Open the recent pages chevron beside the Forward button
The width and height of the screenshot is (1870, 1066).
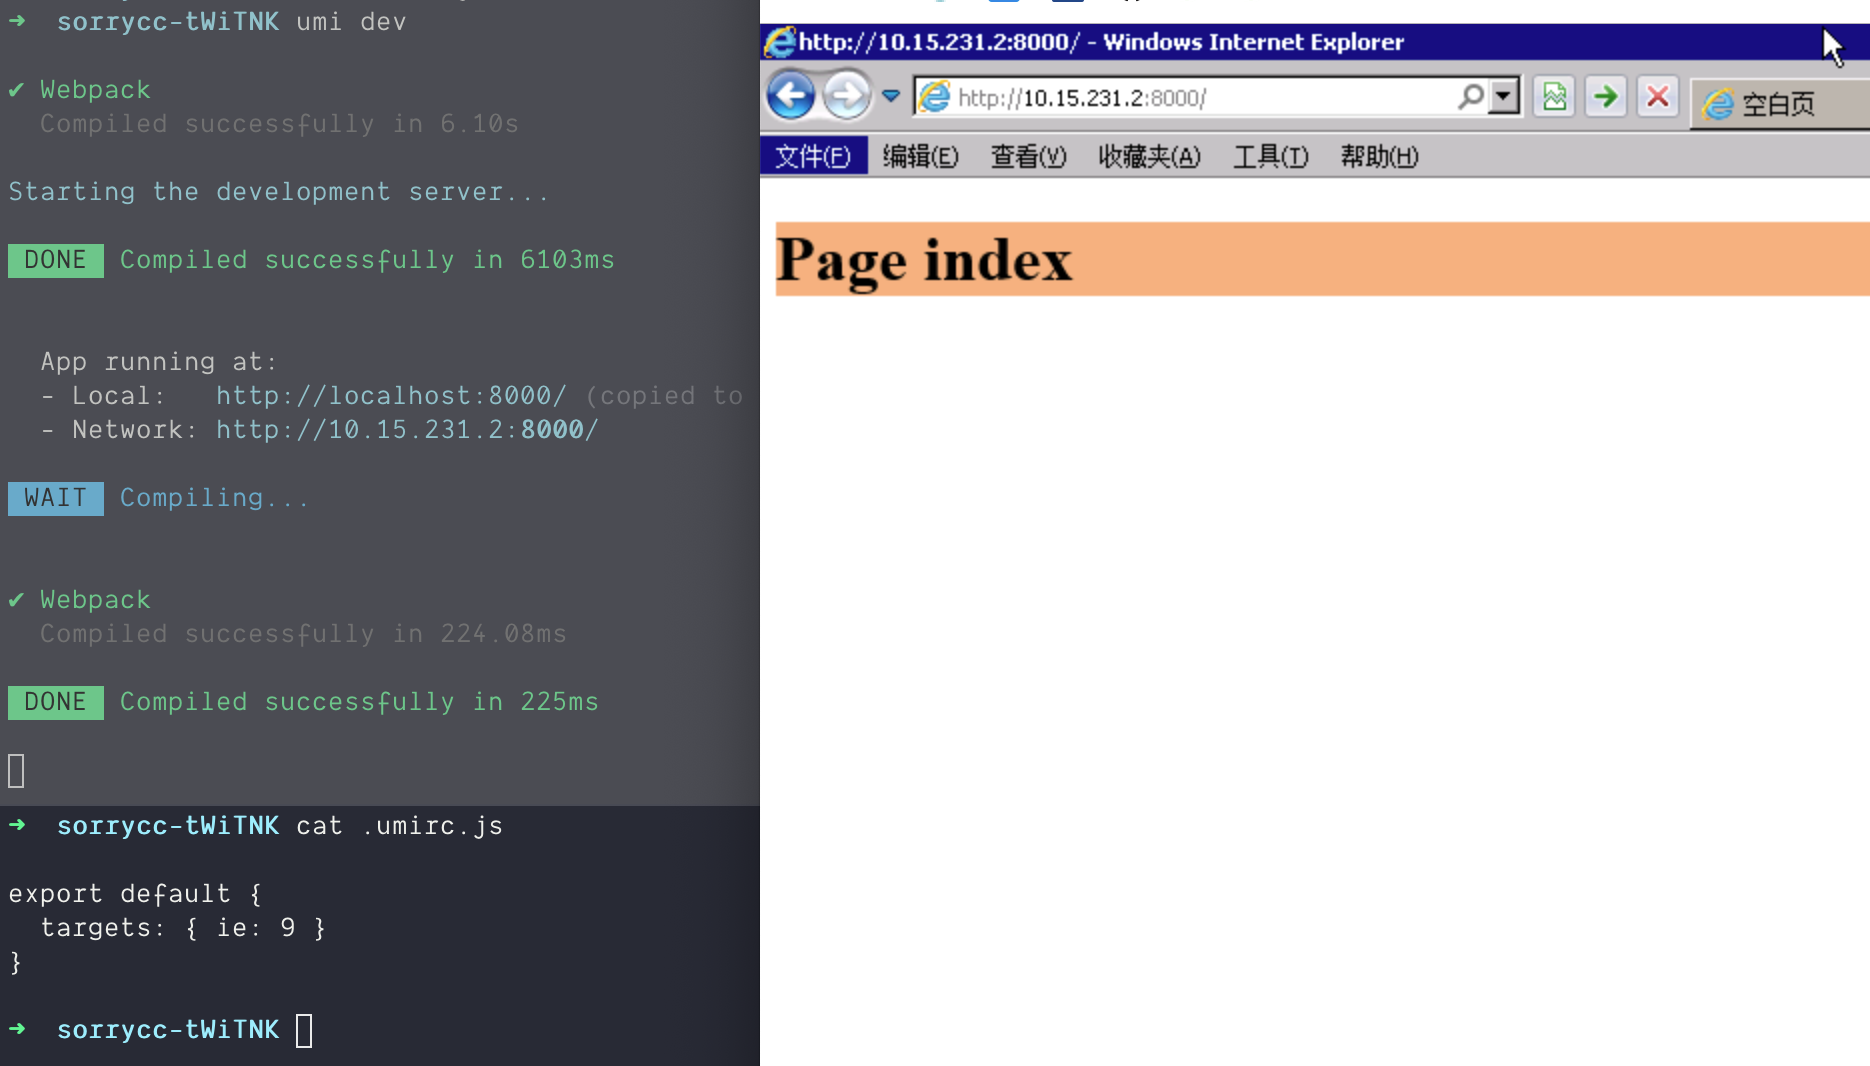pyautogui.click(x=890, y=96)
